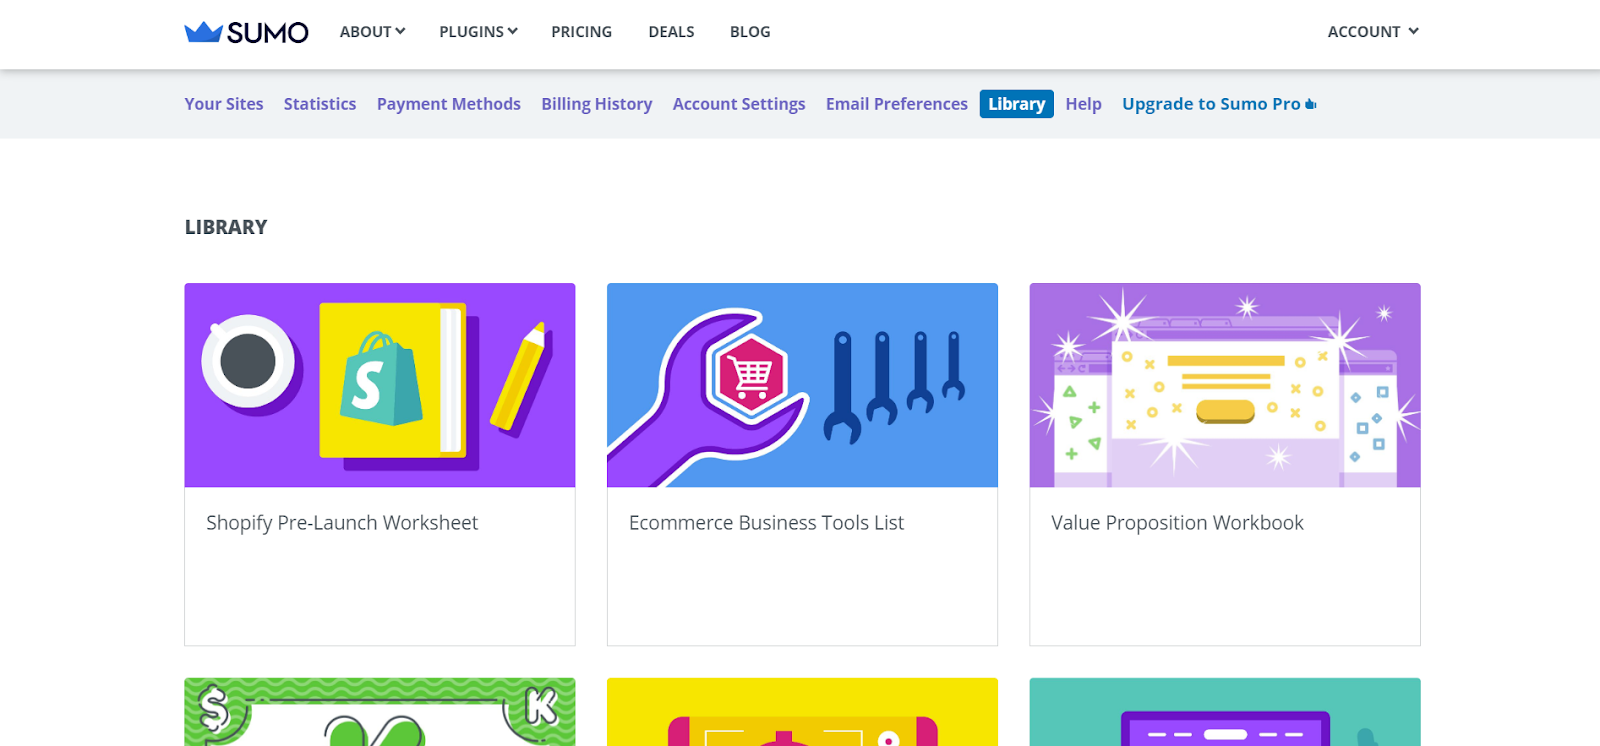The image size is (1600, 746).
Task: Open the Pricing page
Action: pos(581,32)
